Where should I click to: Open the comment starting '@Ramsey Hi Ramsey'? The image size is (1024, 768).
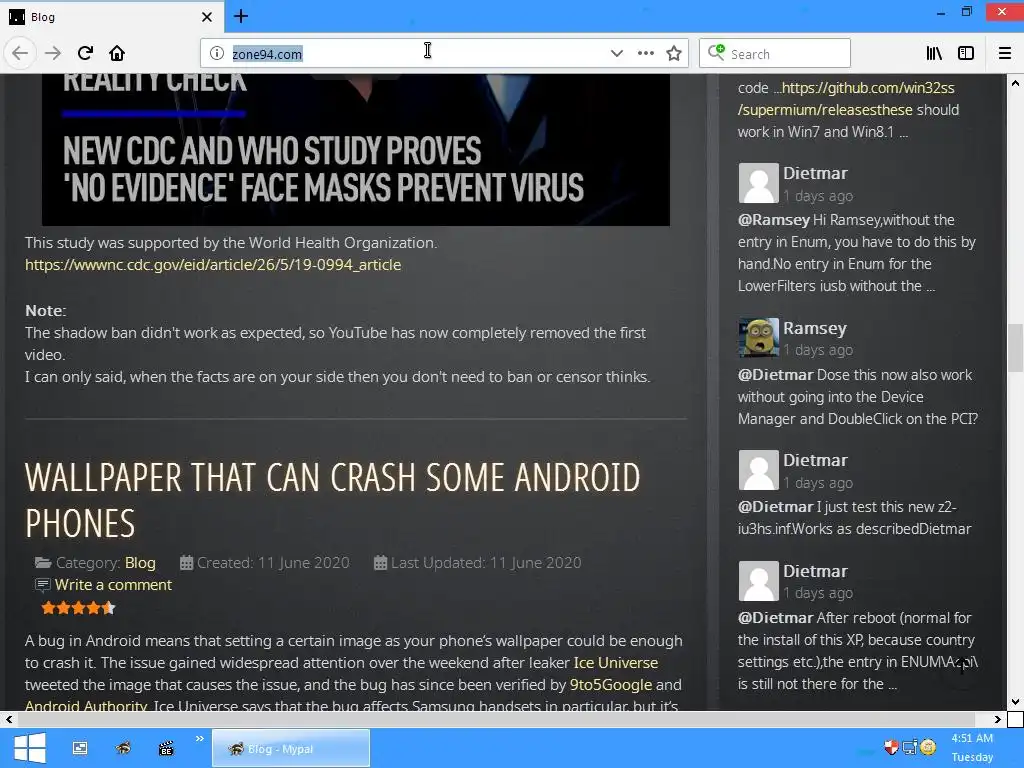tap(857, 253)
